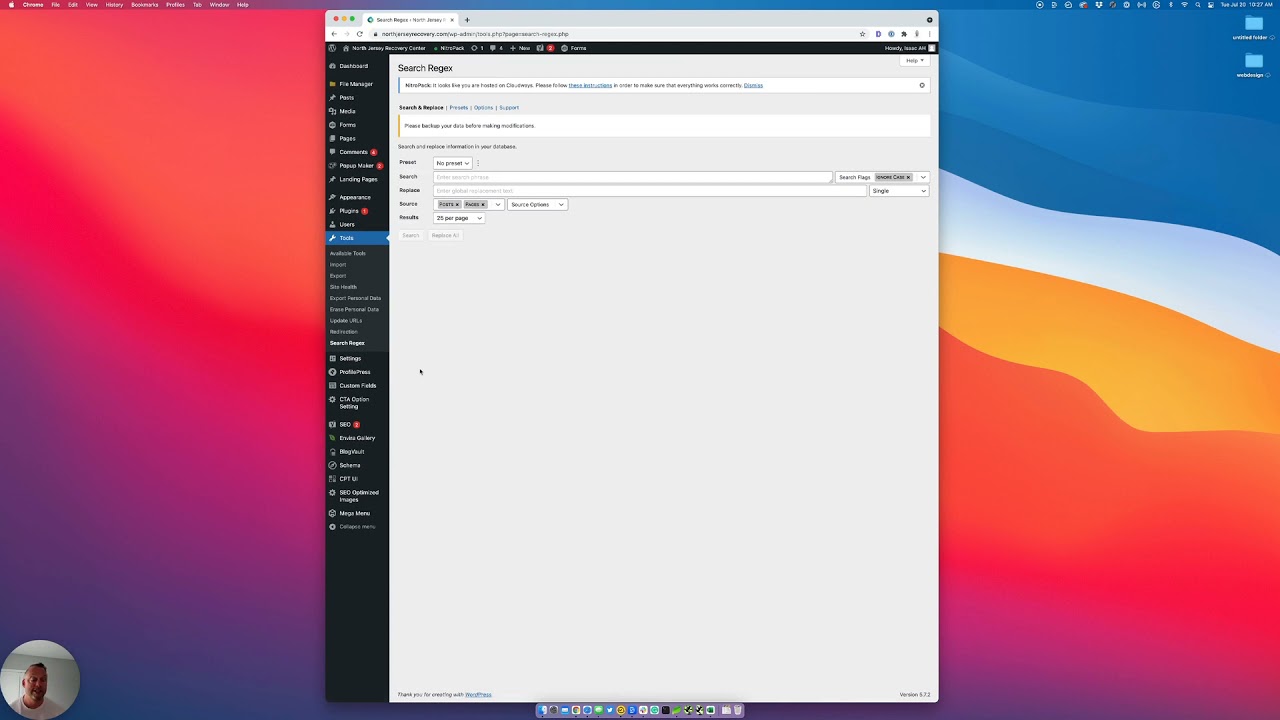Follow the 'these instructions' link
1280x720 pixels.
[590, 86]
